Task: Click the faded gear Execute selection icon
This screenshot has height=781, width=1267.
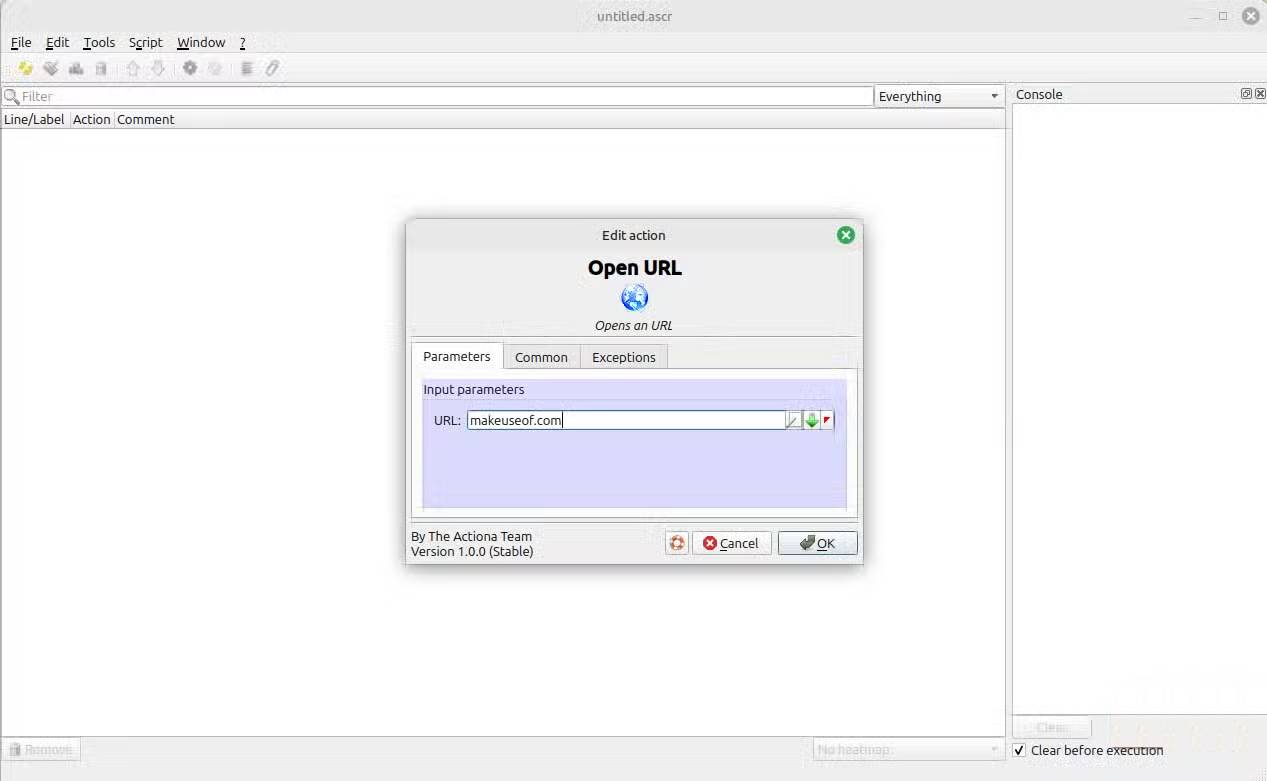Action: click(x=214, y=68)
